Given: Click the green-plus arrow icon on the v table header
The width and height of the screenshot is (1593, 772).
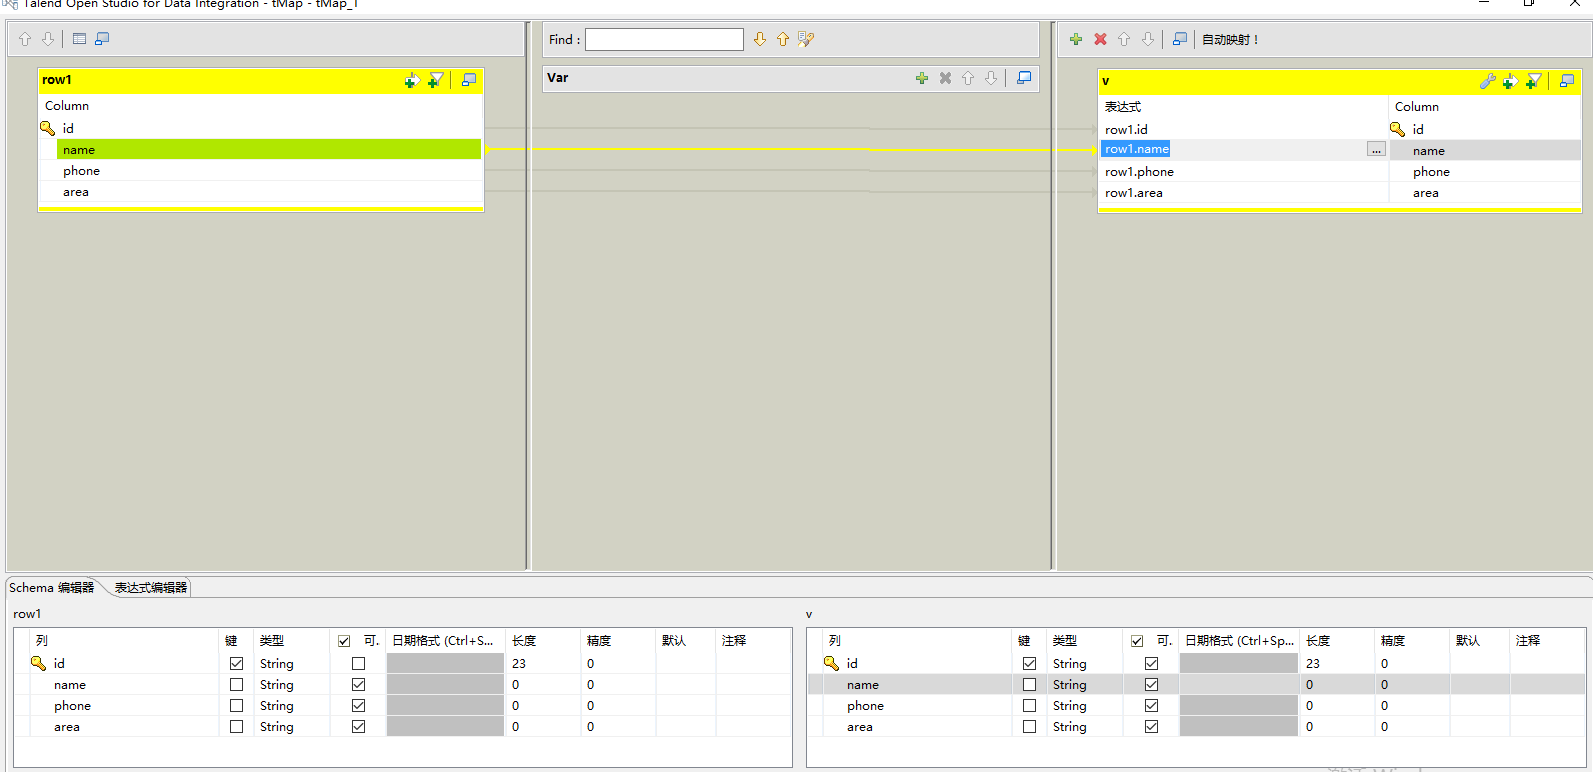Looking at the screenshot, I should click(1510, 81).
